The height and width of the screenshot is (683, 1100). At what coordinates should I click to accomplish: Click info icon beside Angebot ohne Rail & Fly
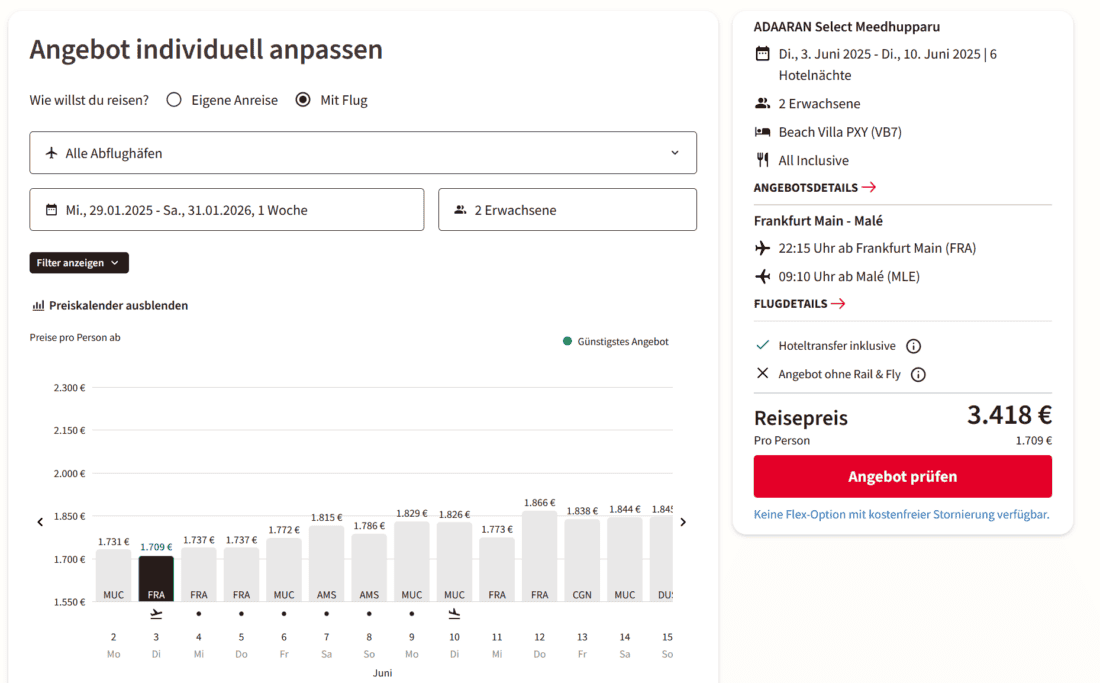[918, 375]
